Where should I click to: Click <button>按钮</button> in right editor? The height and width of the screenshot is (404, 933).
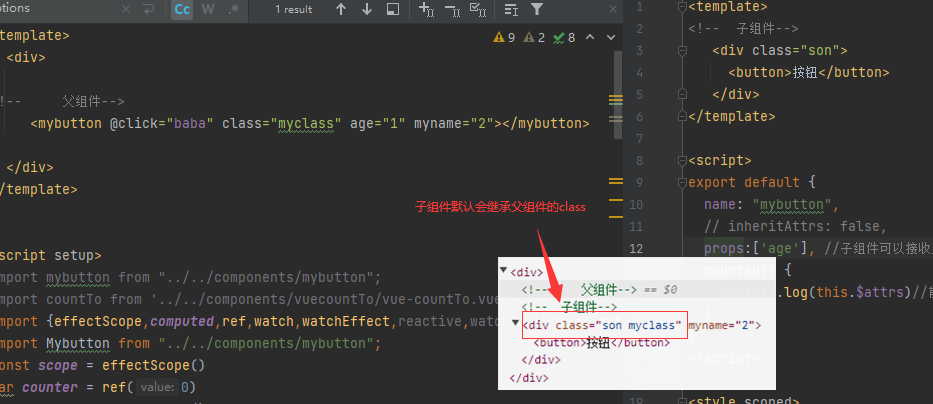pyautogui.click(x=809, y=73)
